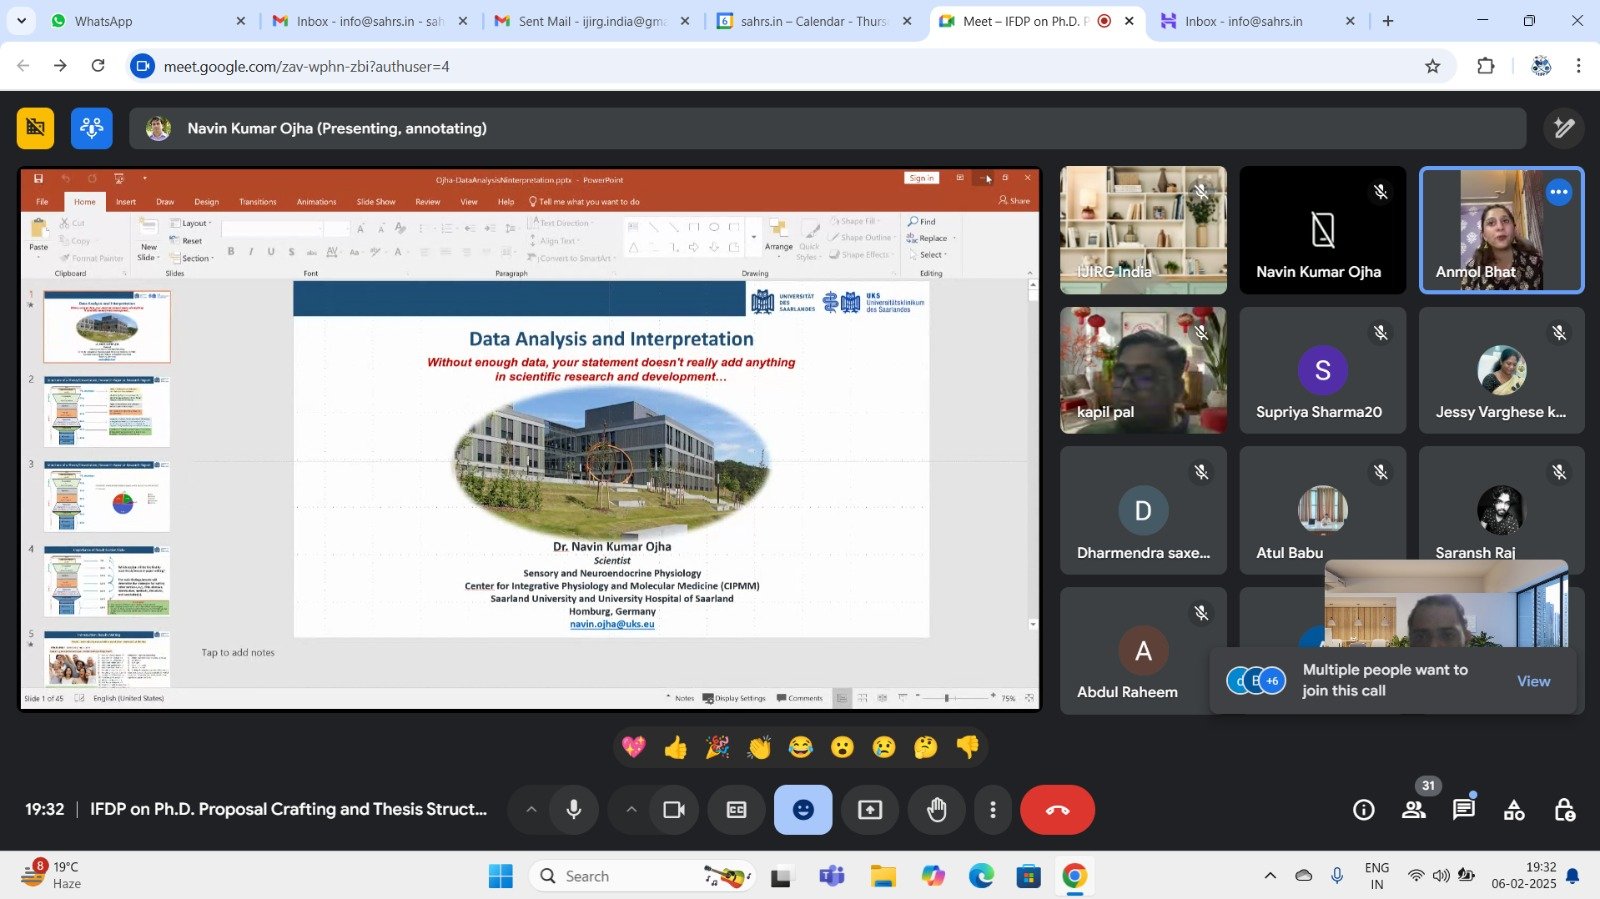Toggle the camera on or off

[674, 810]
